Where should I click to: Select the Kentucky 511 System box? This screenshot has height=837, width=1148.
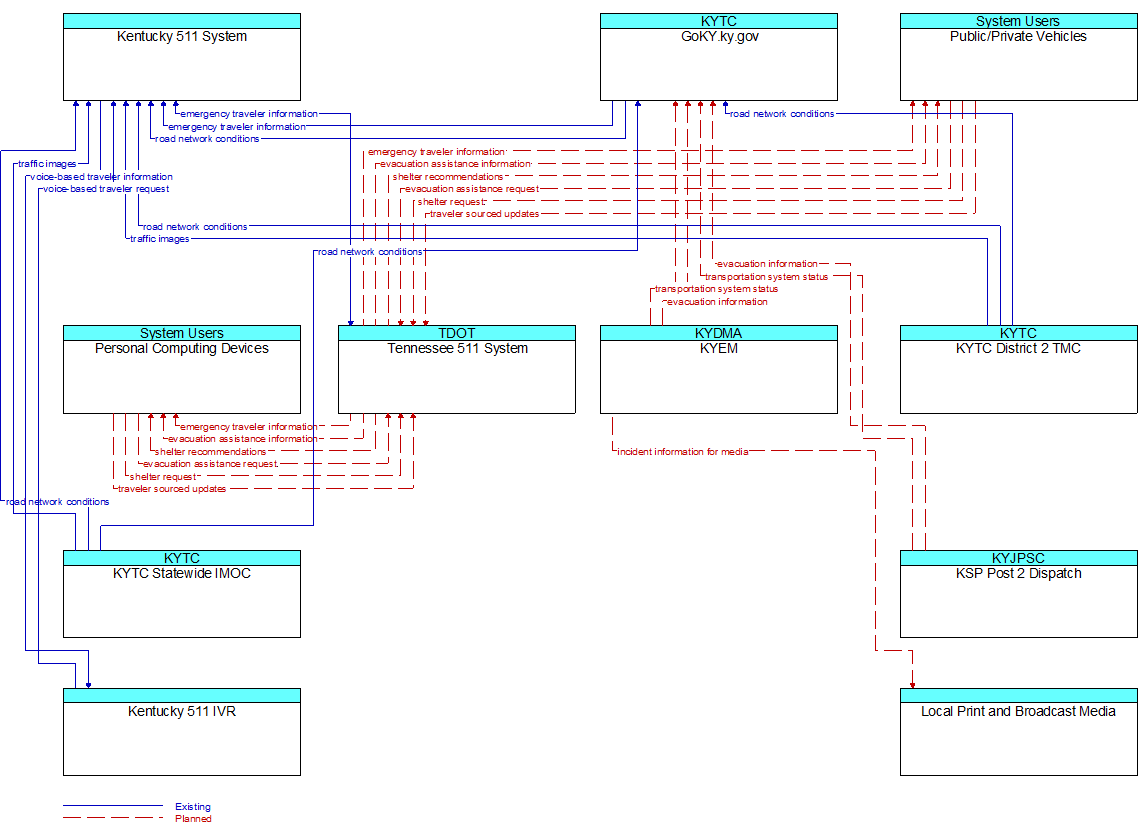pos(182,57)
